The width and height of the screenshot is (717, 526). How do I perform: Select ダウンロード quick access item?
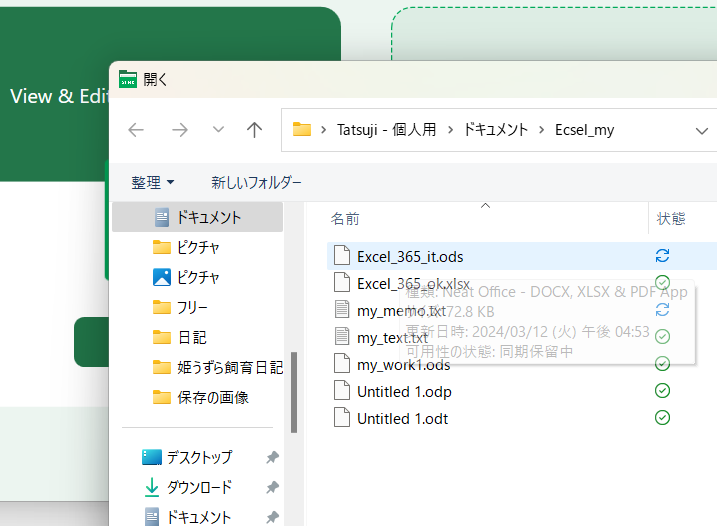coord(199,487)
